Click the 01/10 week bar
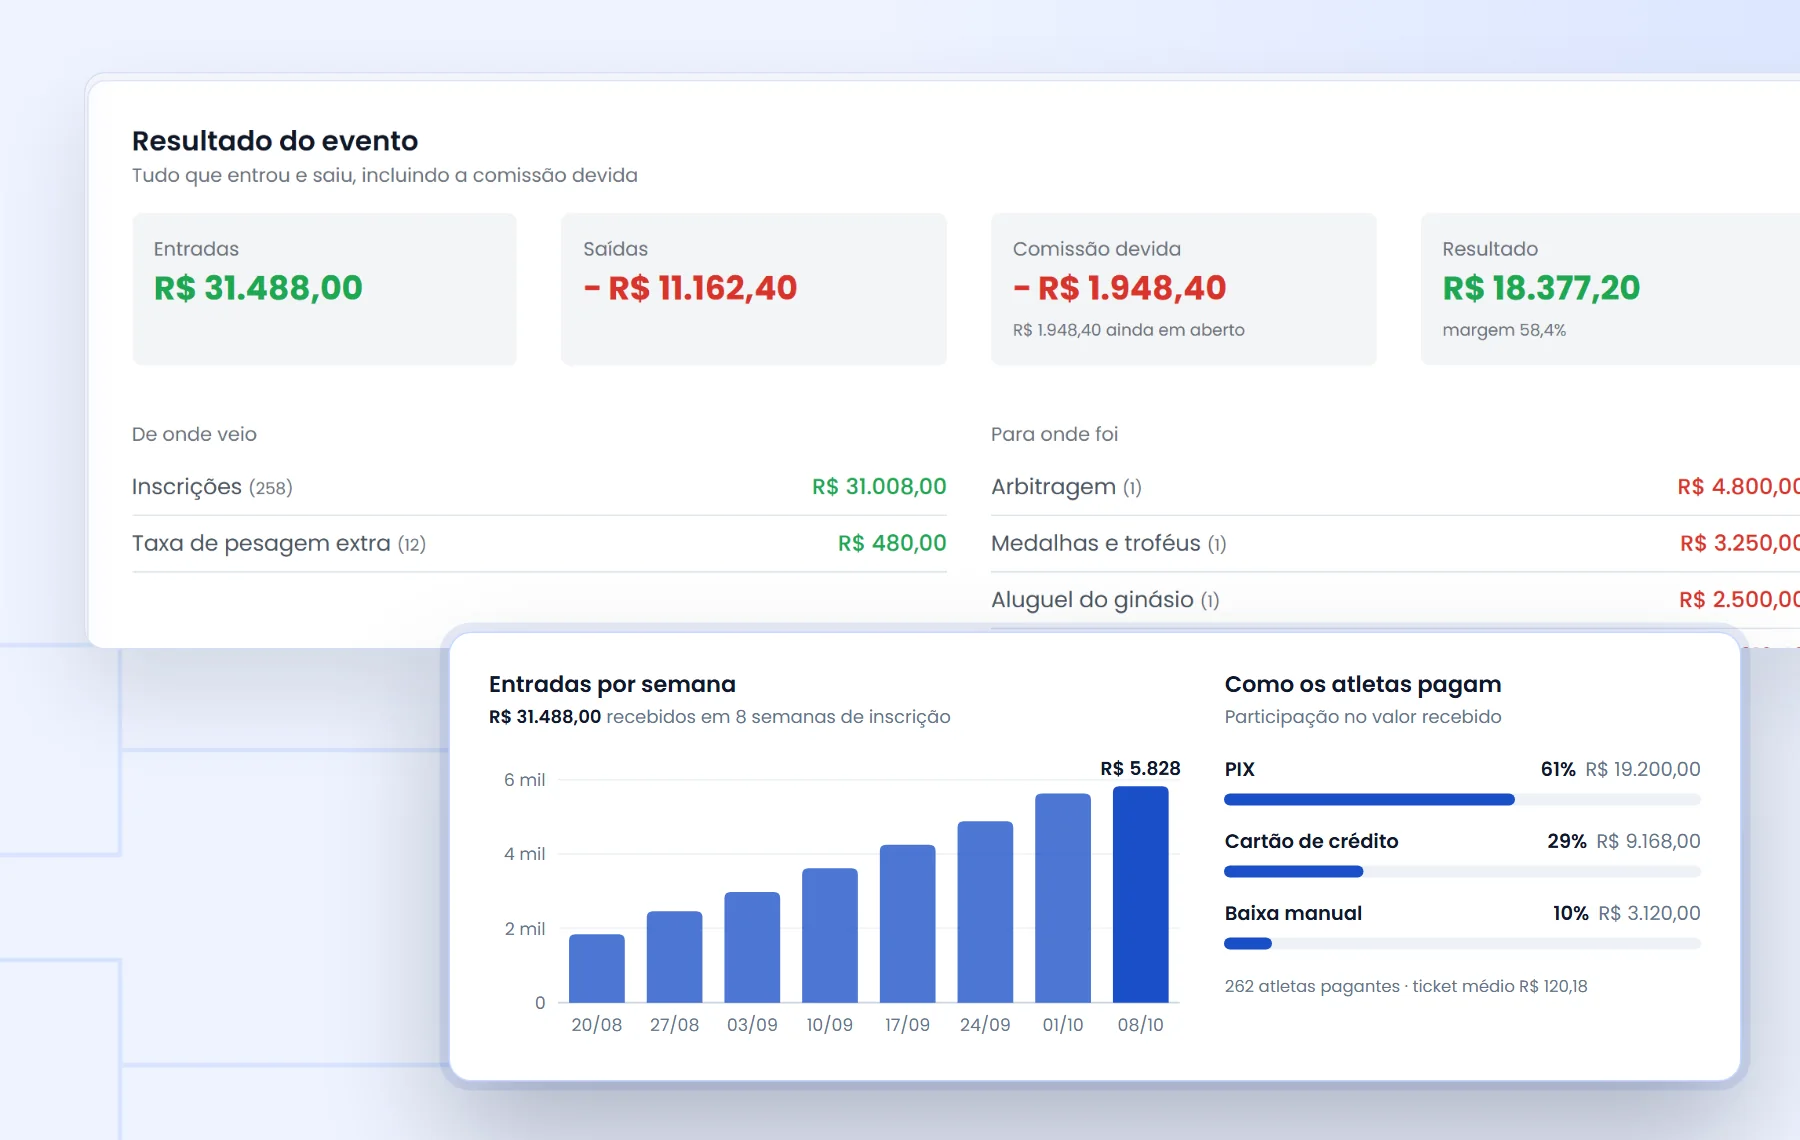Image resolution: width=1800 pixels, height=1140 pixels. [x=1063, y=898]
